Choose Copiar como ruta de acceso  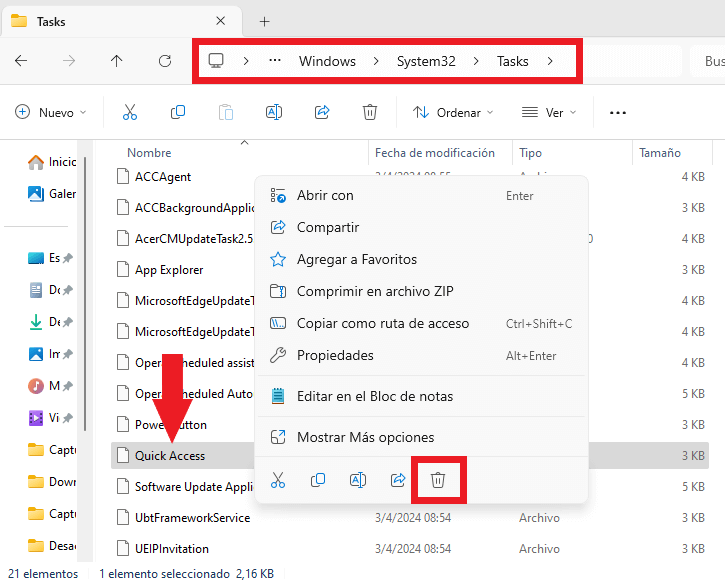click(421, 324)
